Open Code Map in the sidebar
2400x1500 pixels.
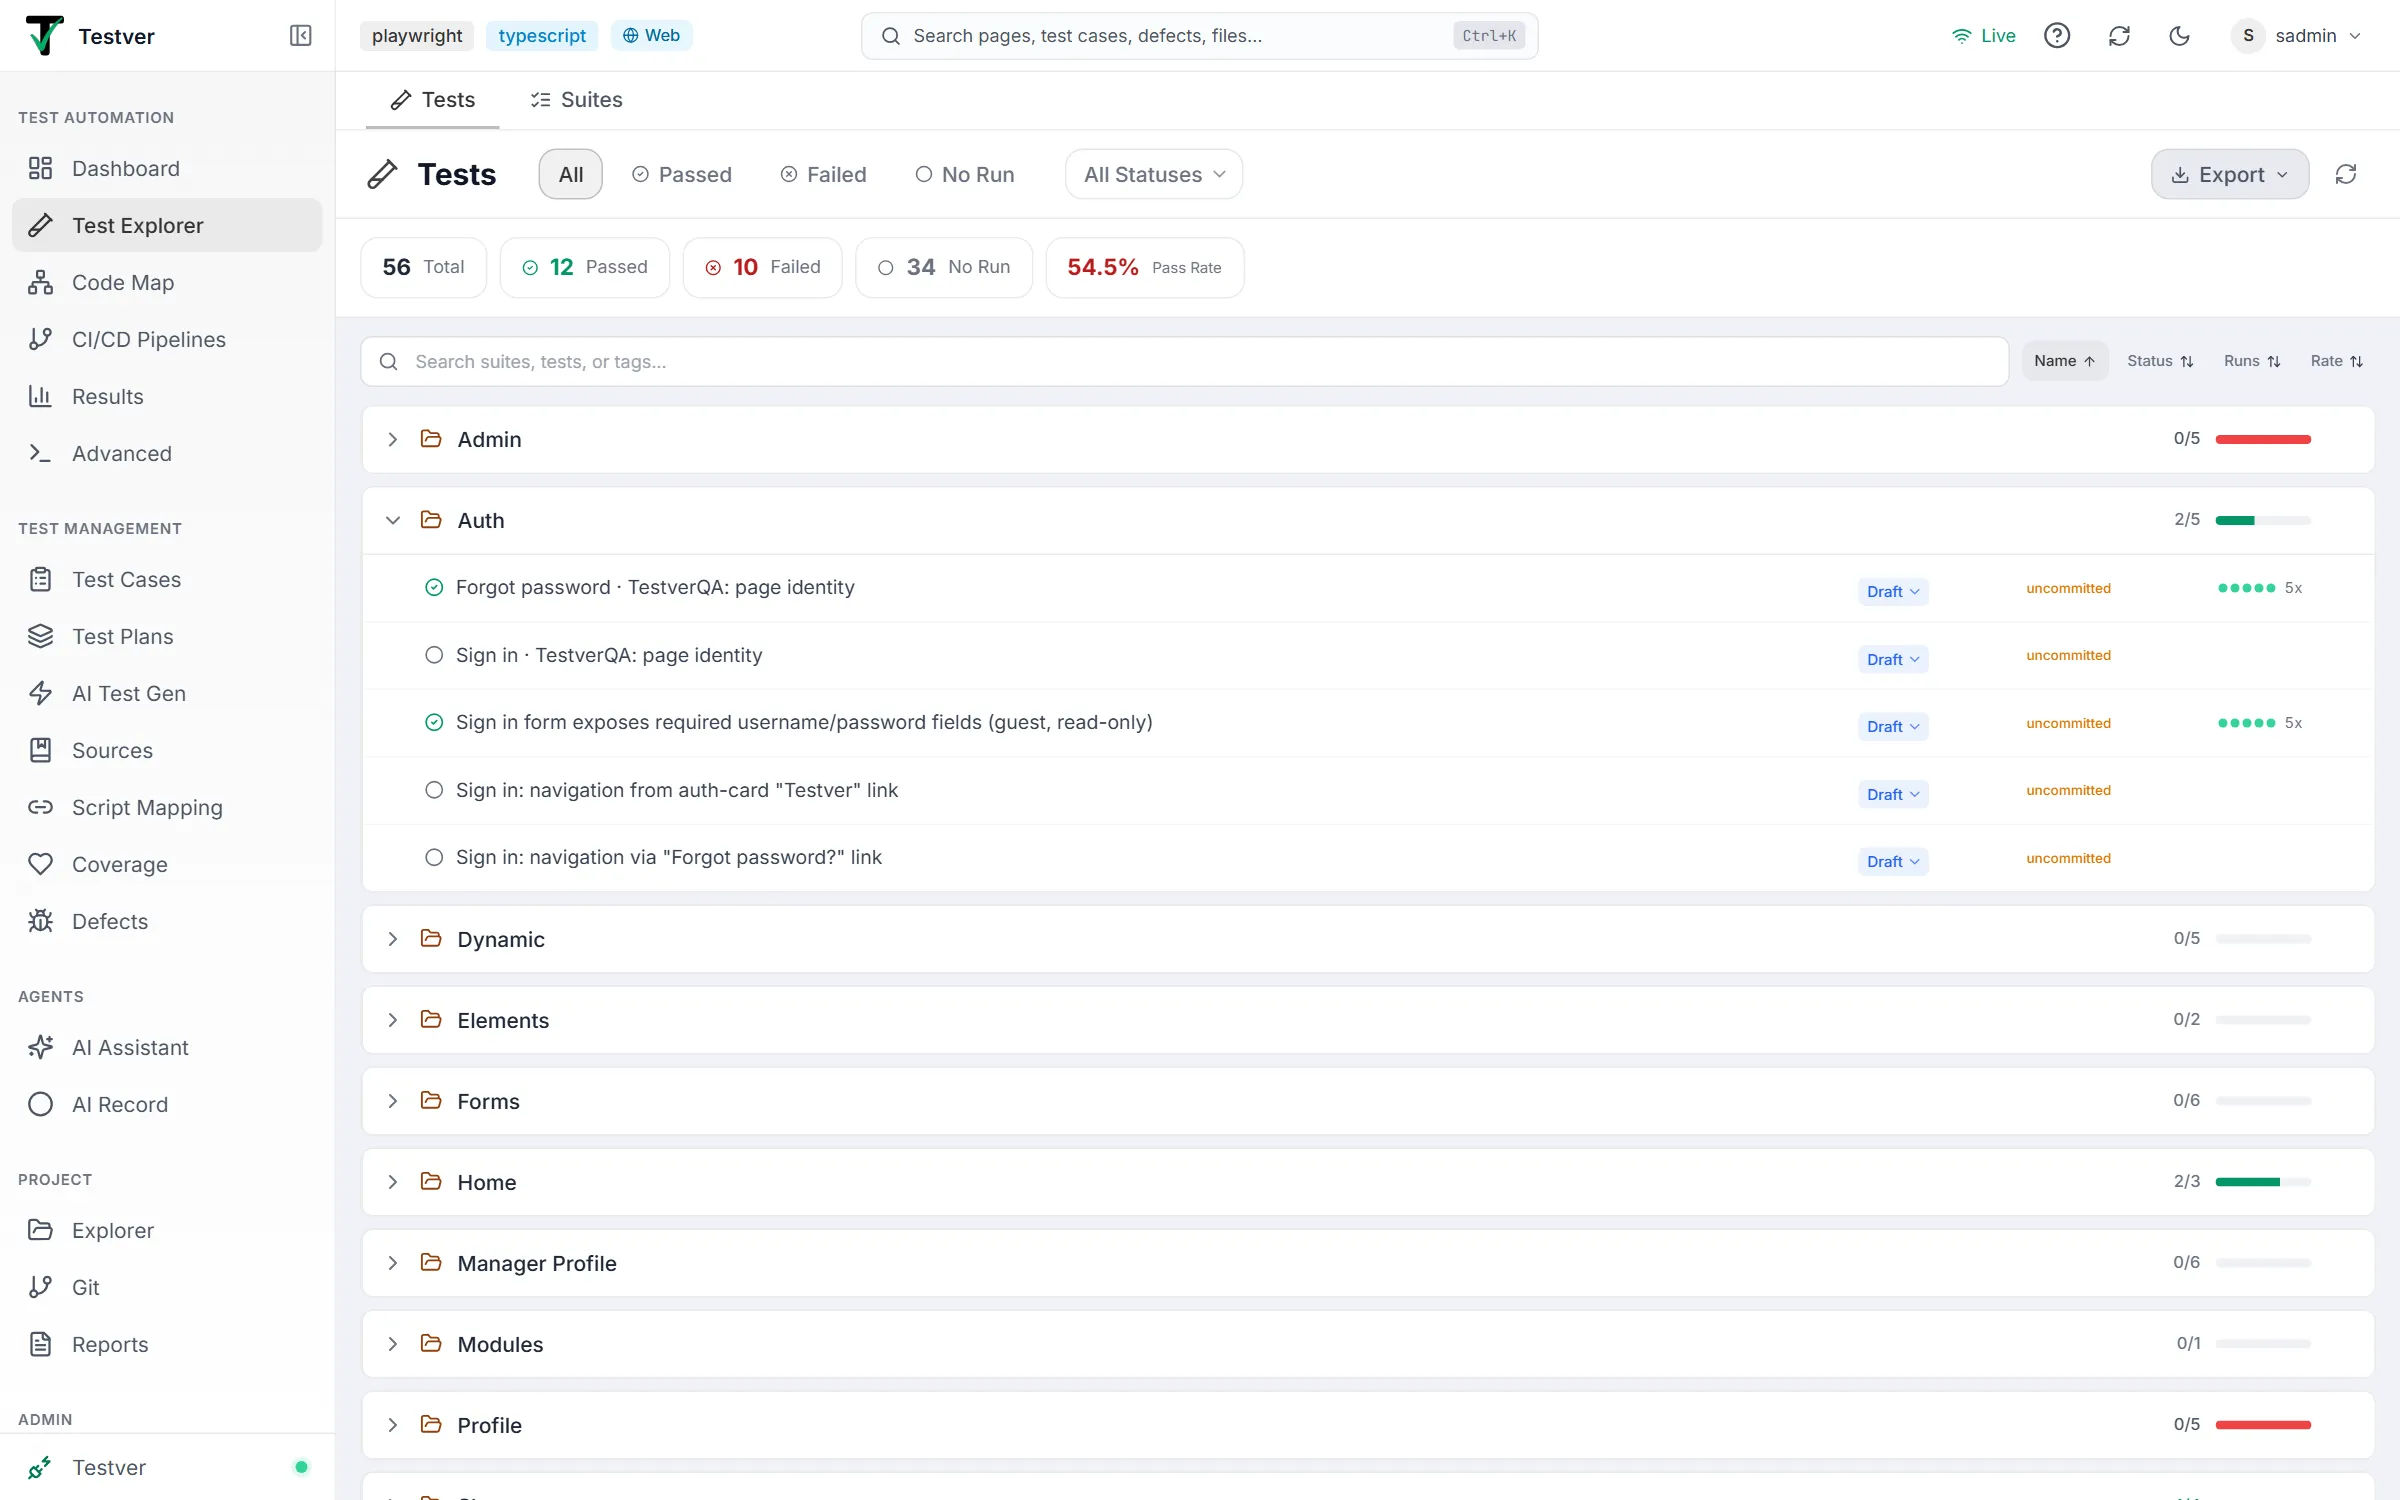point(167,282)
